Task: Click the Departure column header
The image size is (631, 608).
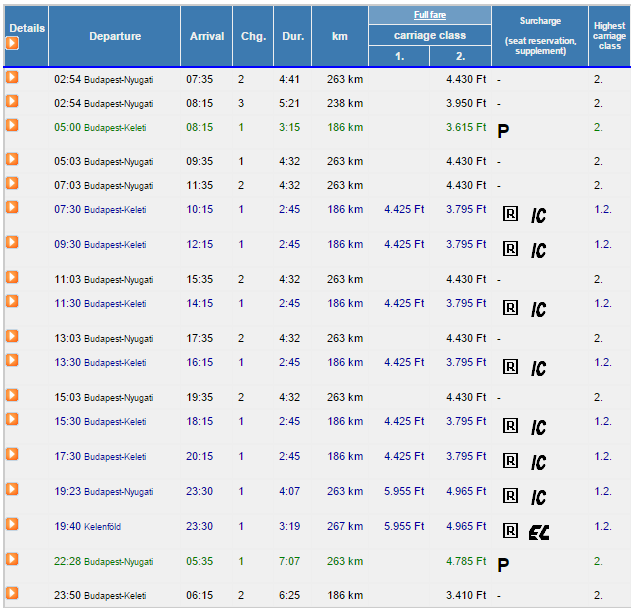Action: [115, 36]
